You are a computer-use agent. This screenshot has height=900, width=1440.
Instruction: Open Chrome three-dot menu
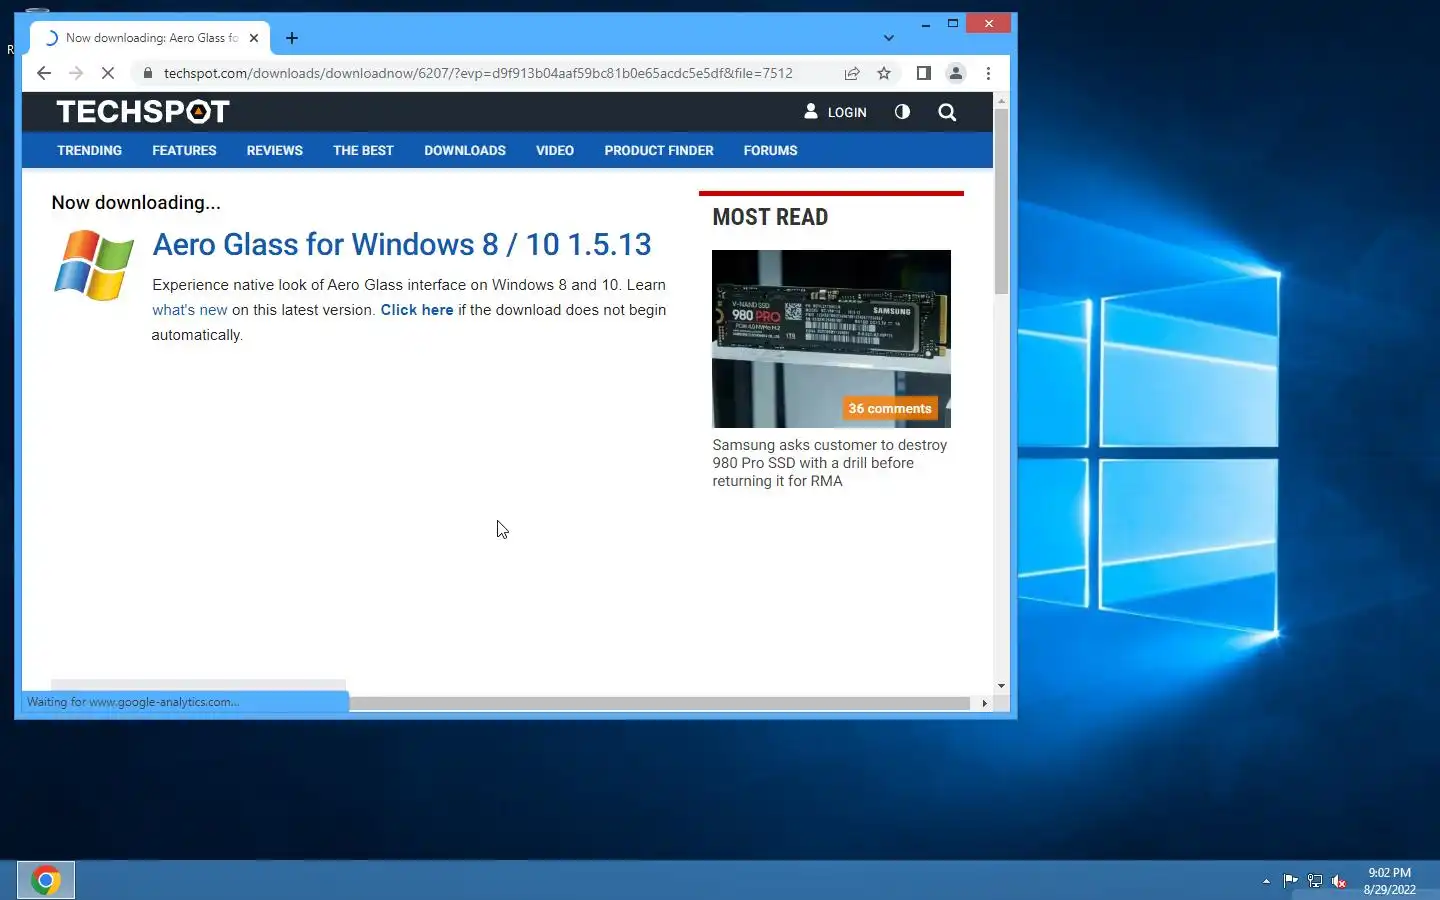click(988, 73)
